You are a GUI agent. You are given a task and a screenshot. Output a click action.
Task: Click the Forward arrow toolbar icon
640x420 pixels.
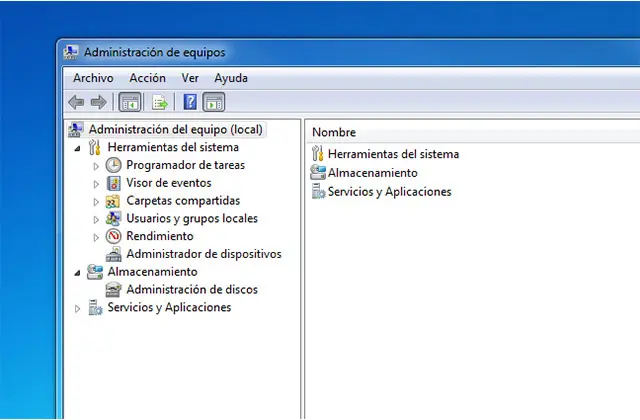(98, 102)
